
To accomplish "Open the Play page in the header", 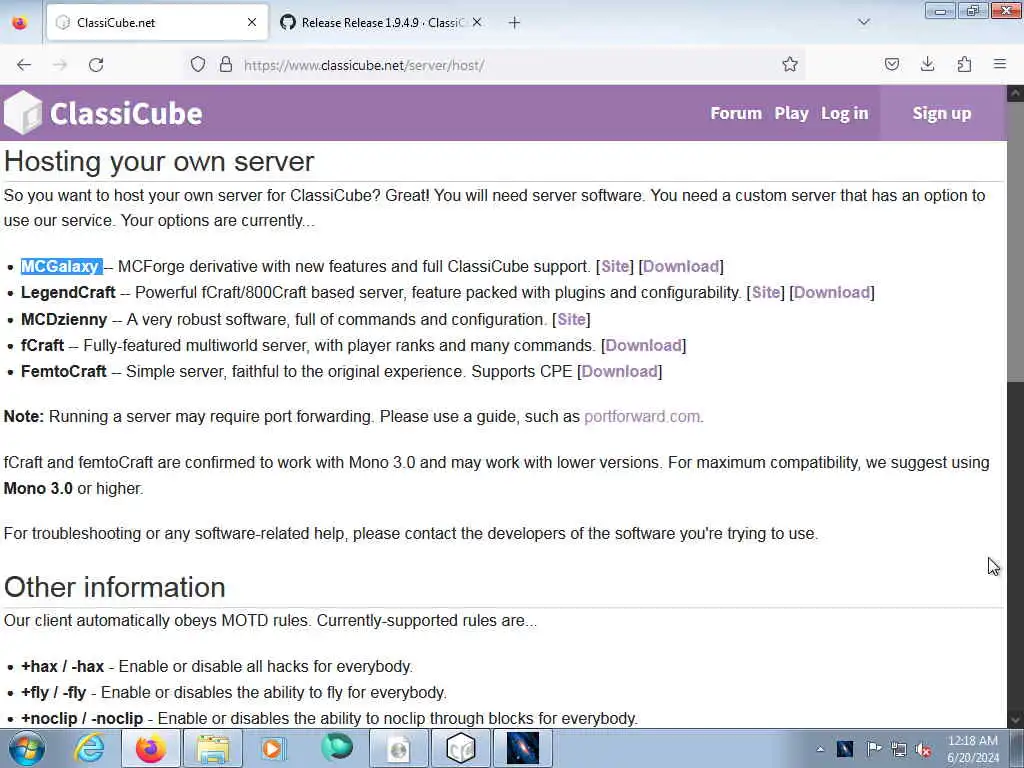I will pyautogui.click(x=792, y=113).
